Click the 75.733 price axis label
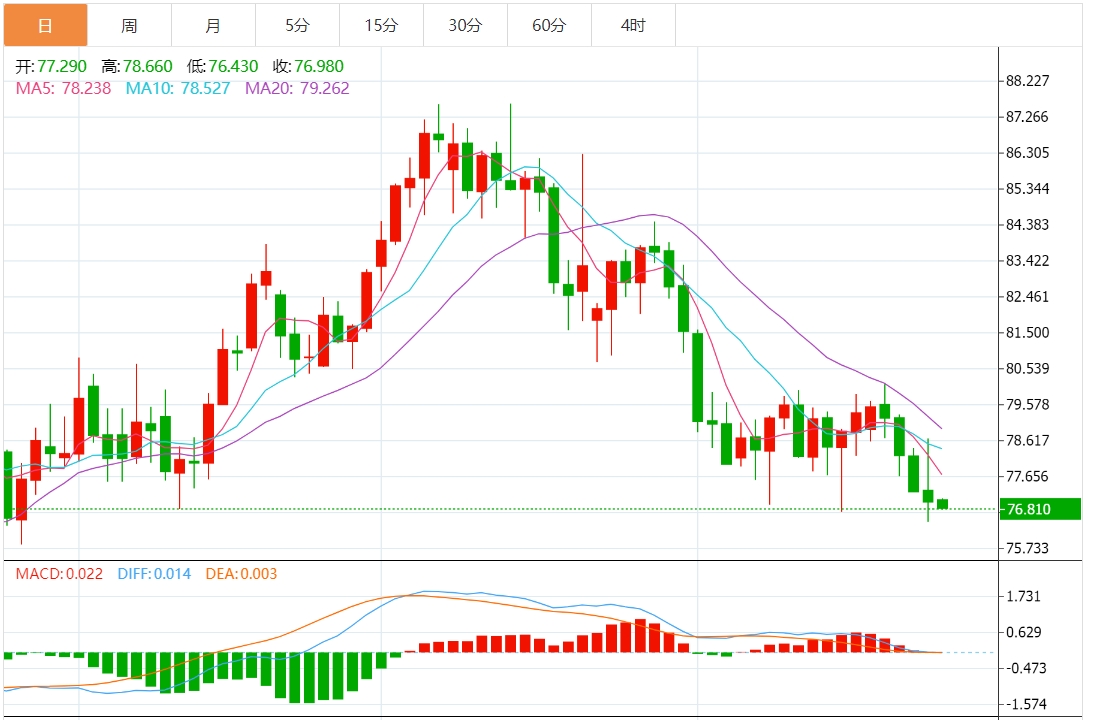 click(1028, 548)
